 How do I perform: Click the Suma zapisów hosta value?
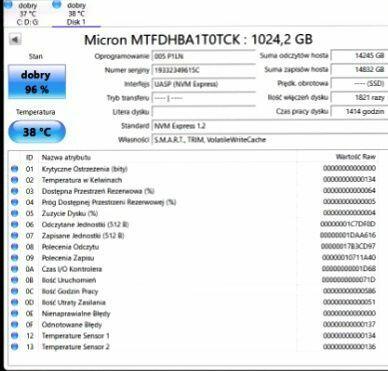[x=359, y=70]
